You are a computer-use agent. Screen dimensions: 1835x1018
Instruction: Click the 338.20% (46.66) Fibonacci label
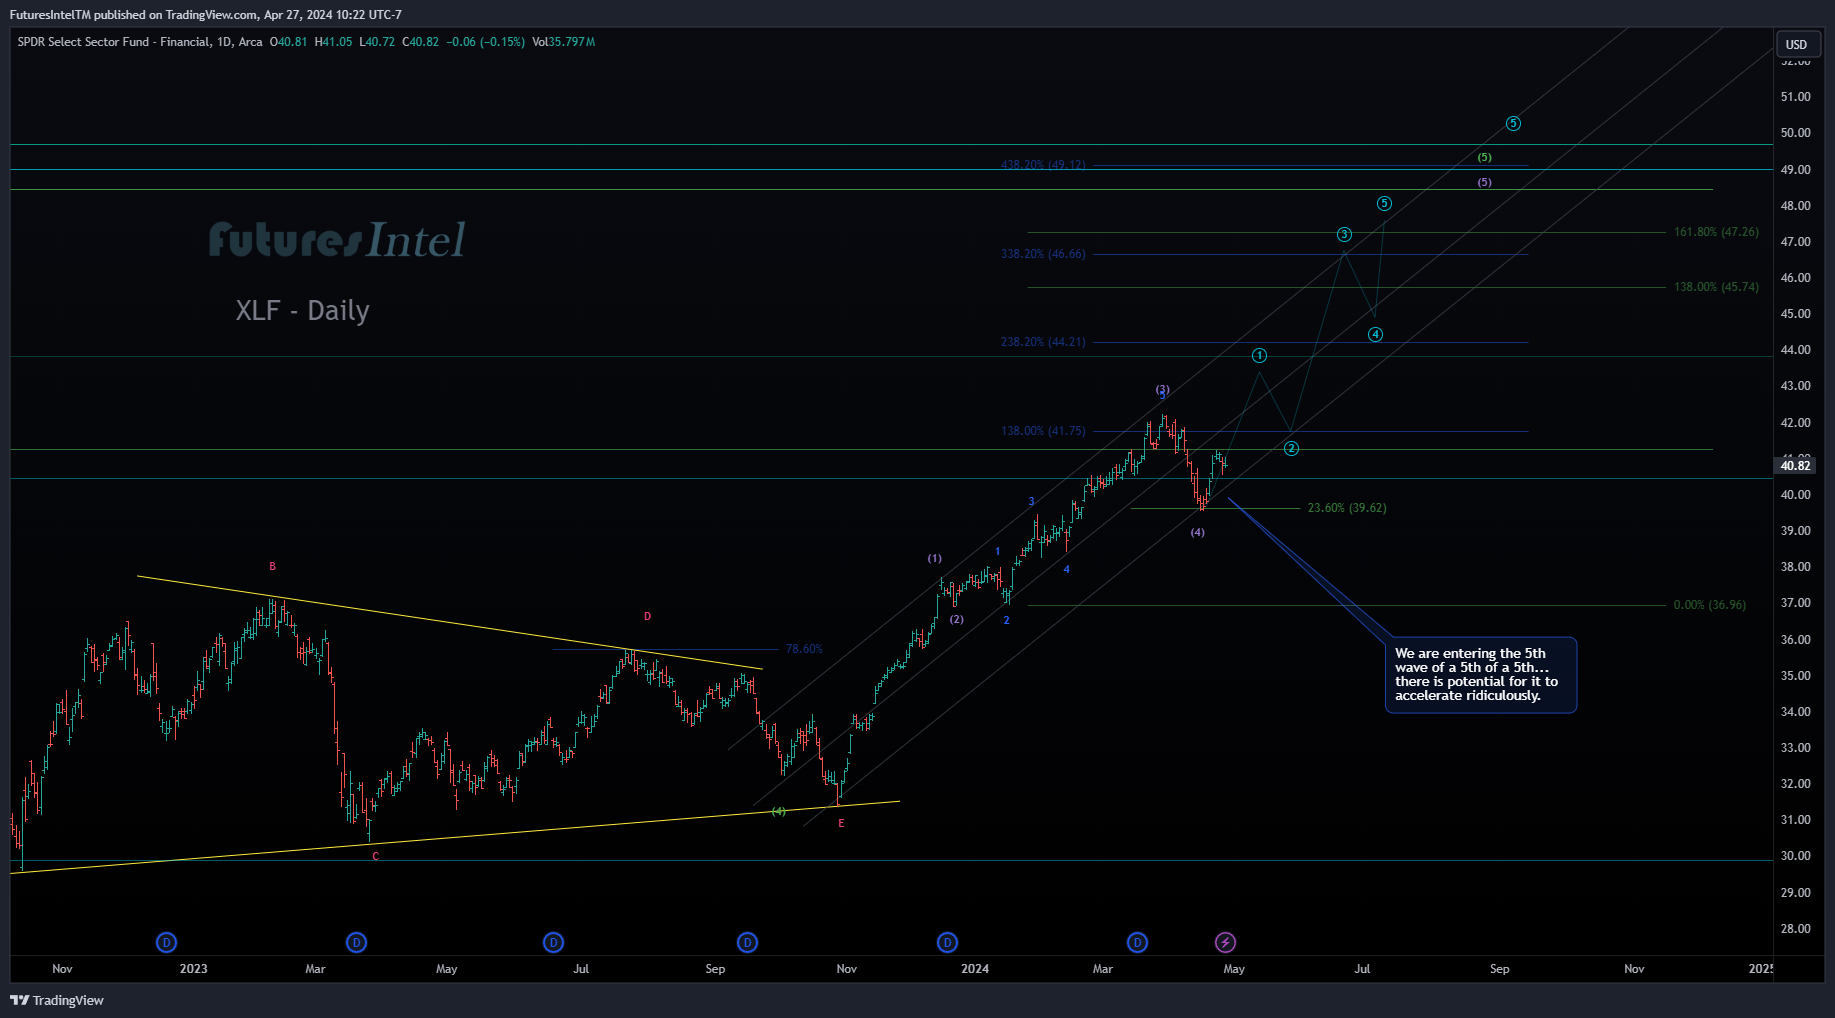pos(1043,254)
